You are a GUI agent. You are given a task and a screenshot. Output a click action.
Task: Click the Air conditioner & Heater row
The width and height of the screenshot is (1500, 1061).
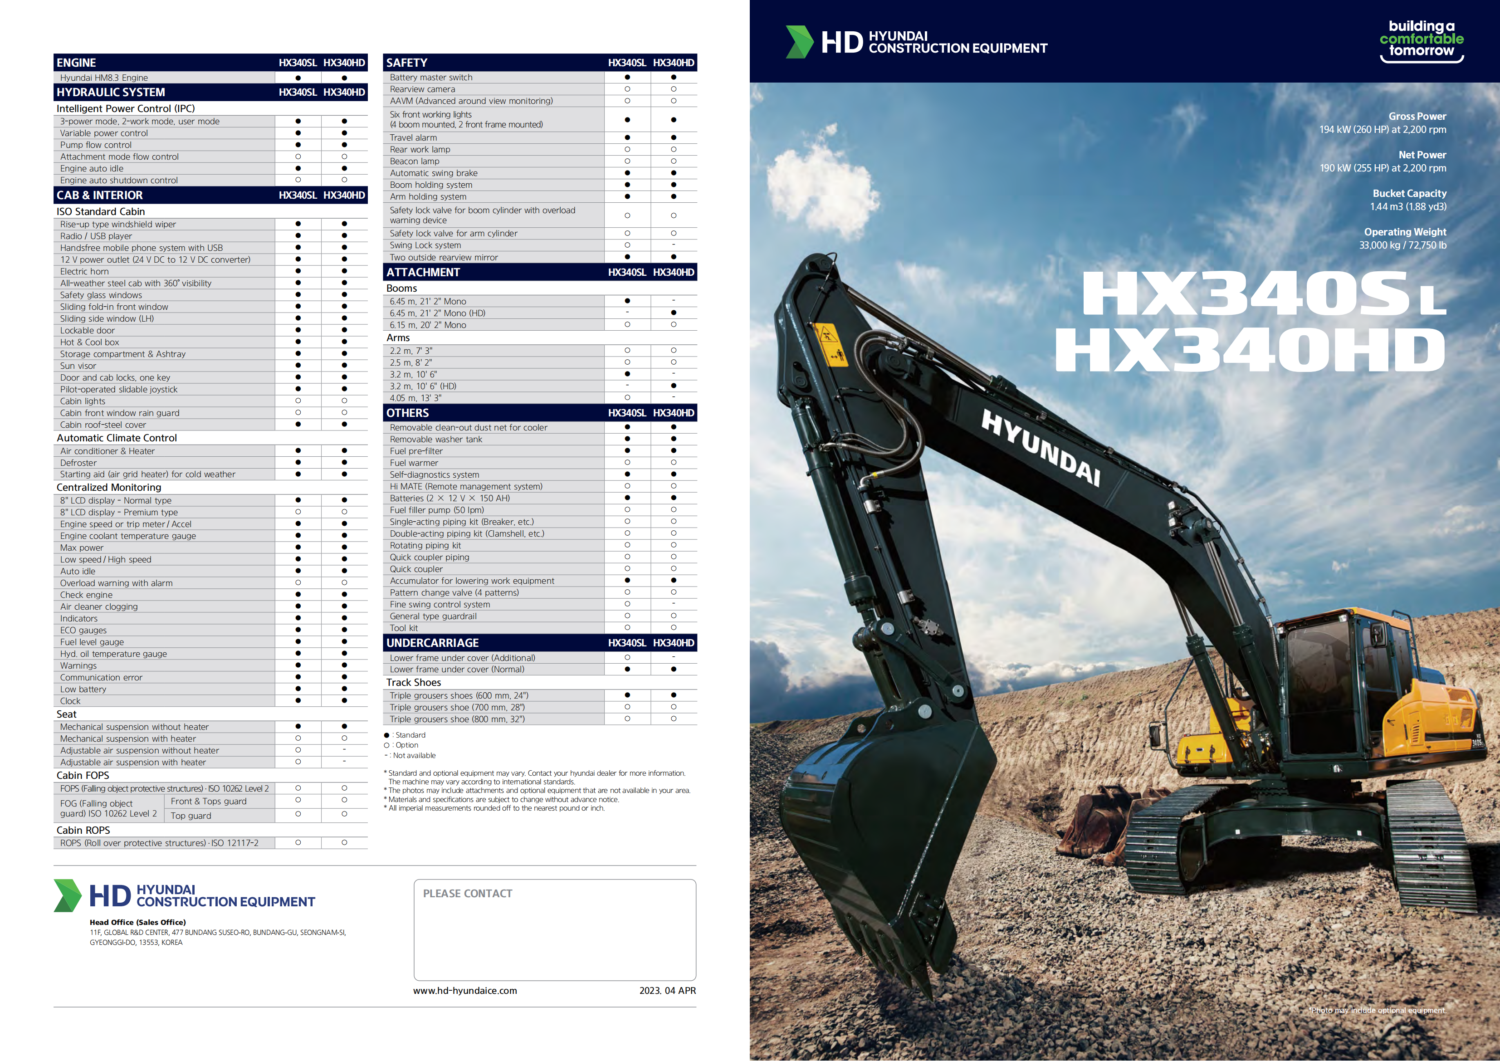[x=211, y=451]
